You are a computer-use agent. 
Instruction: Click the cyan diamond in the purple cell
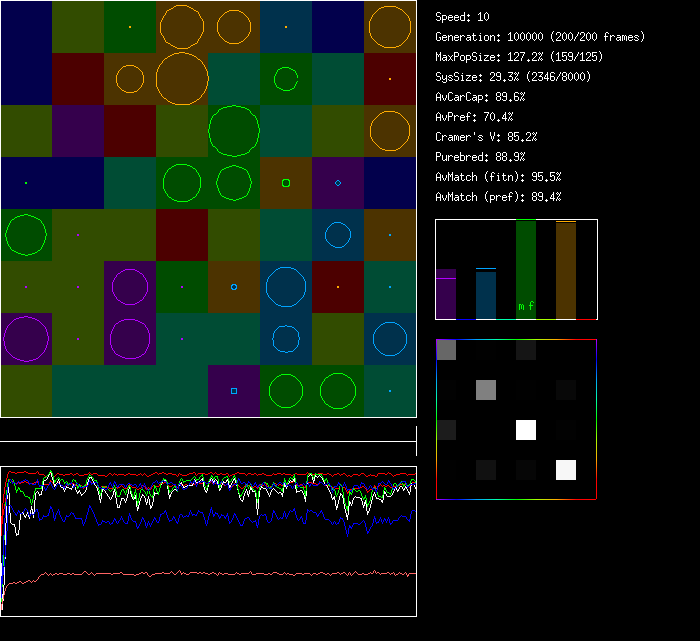338,183
